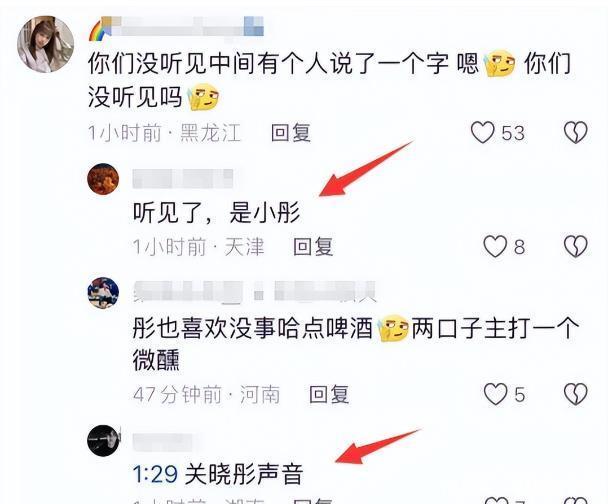Reply to the 黑龙江 comment via 回复

coord(291,133)
